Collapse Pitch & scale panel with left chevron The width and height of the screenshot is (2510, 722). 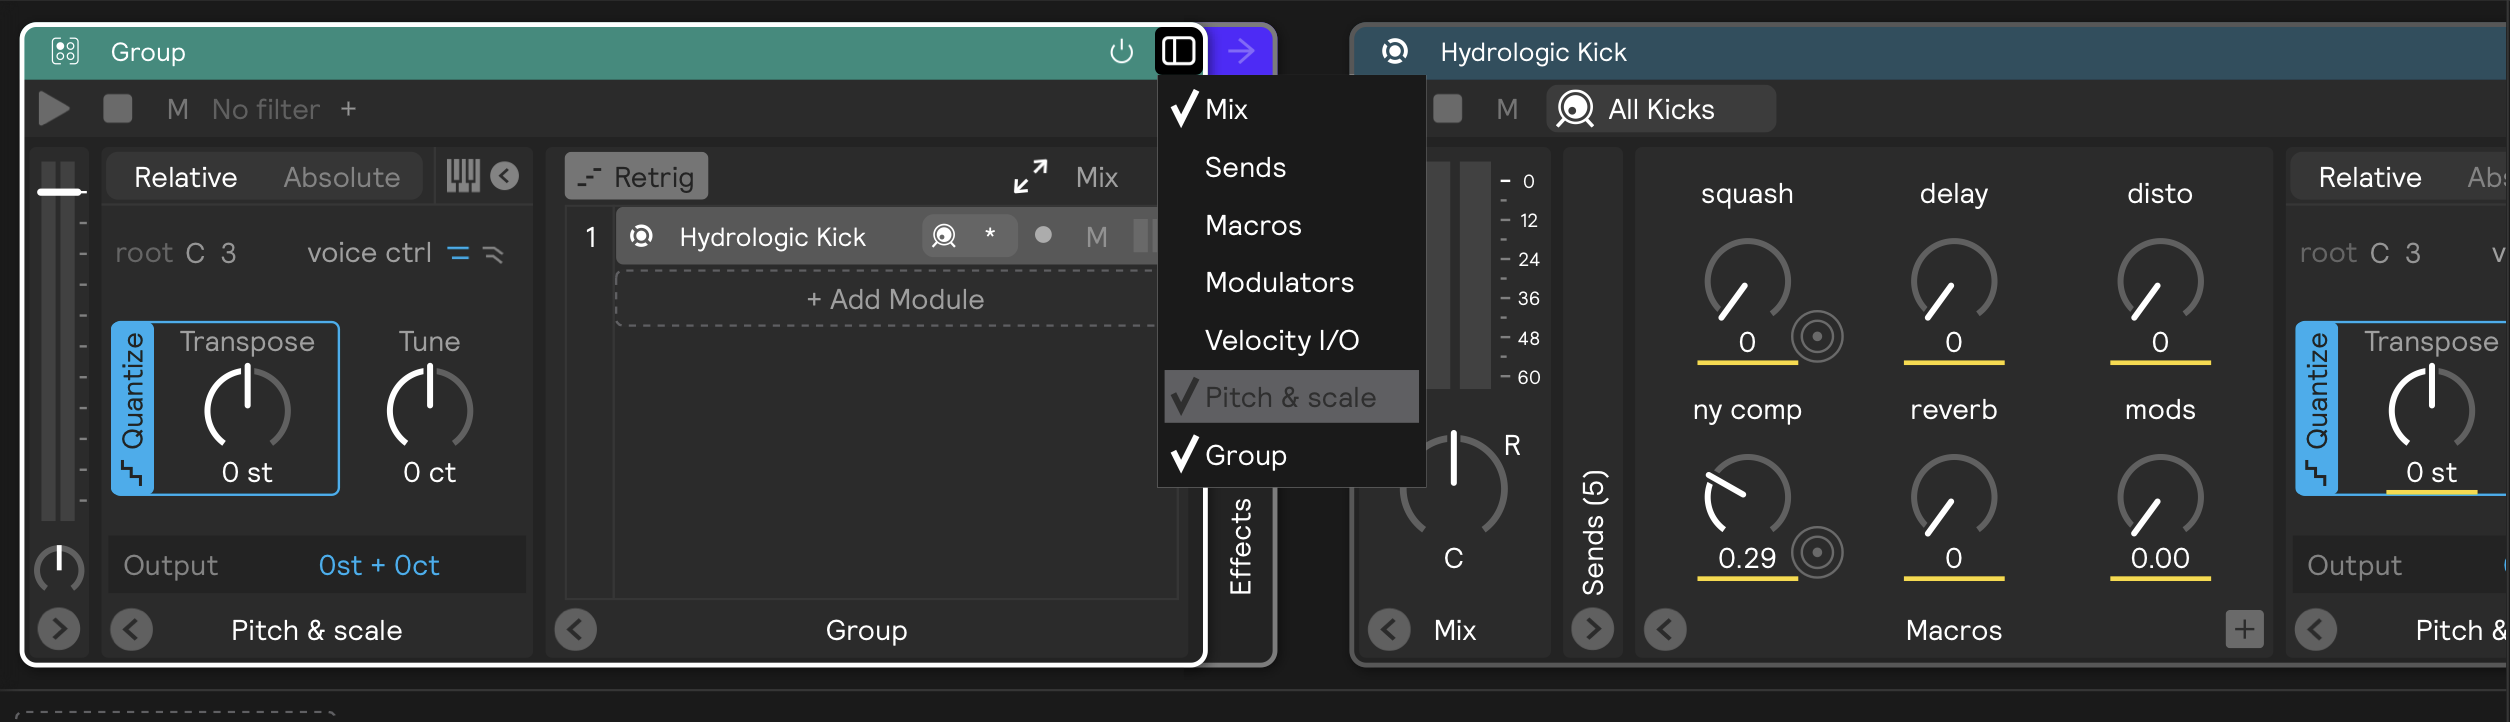pos(132,630)
